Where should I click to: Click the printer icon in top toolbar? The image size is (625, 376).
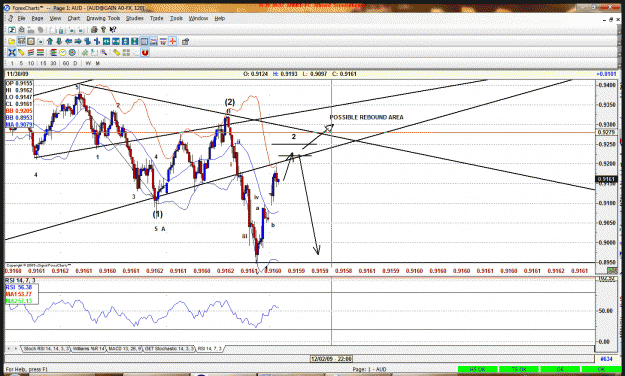coord(94,30)
